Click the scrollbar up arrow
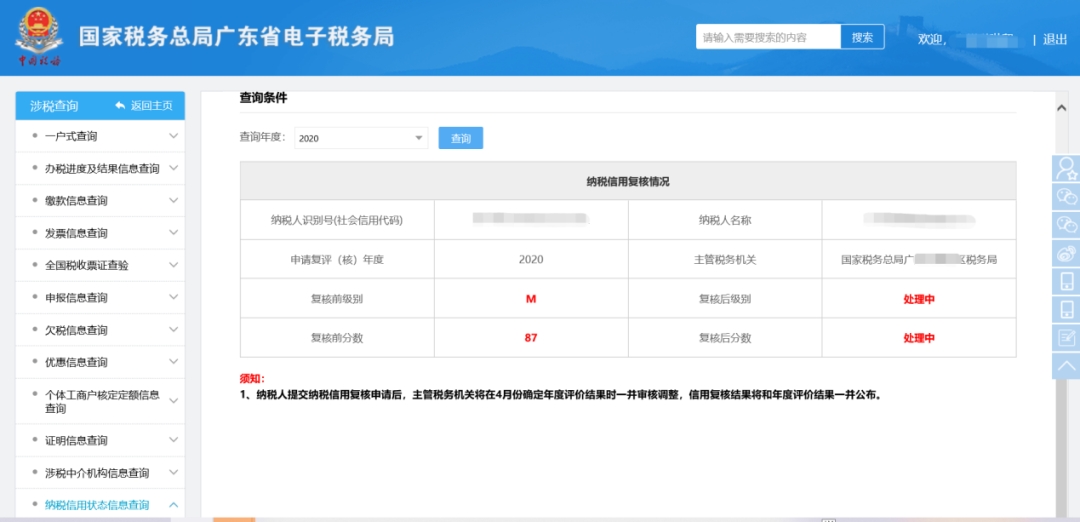The image size is (1080, 522). (1061, 107)
